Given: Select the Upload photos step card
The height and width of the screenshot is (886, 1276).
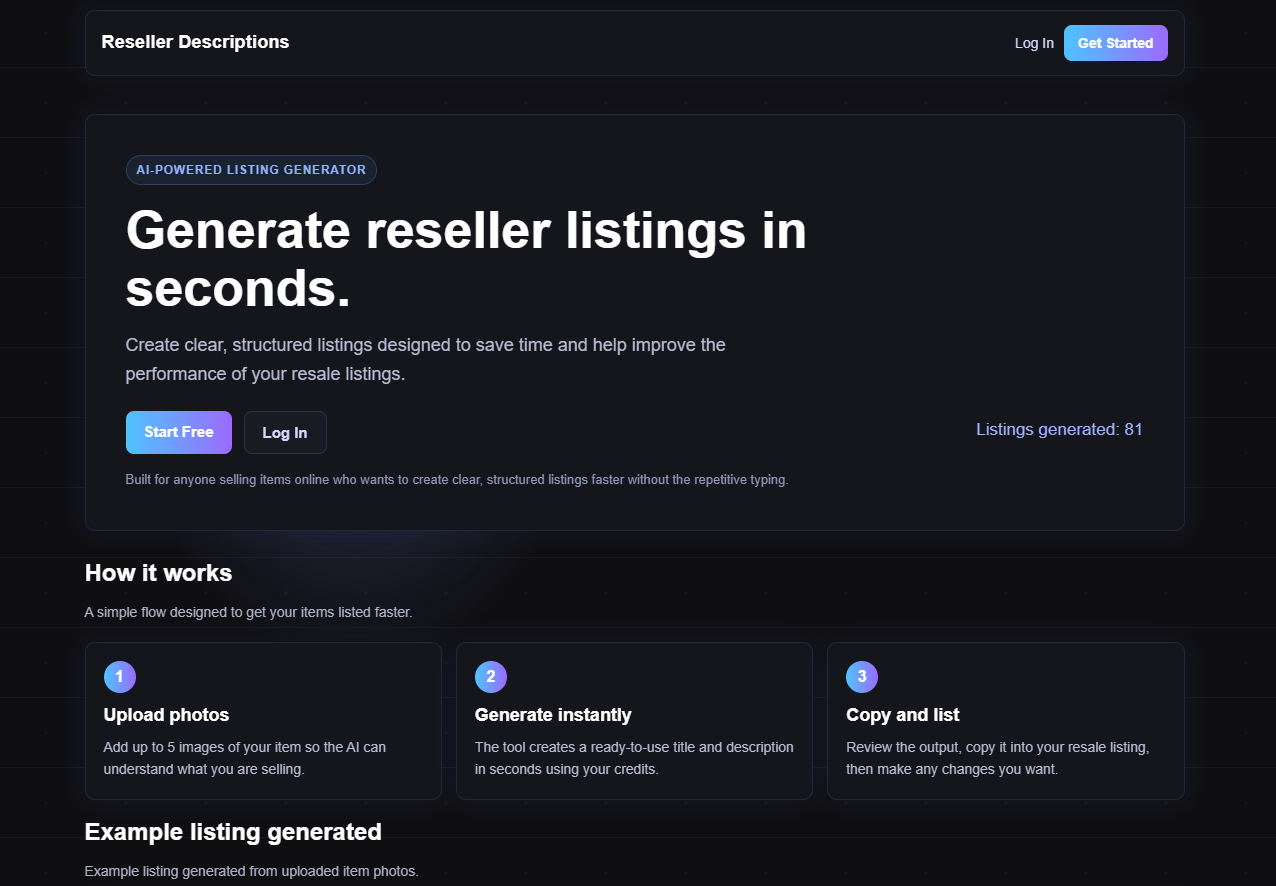Looking at the screenshot, I should [263, 720].
